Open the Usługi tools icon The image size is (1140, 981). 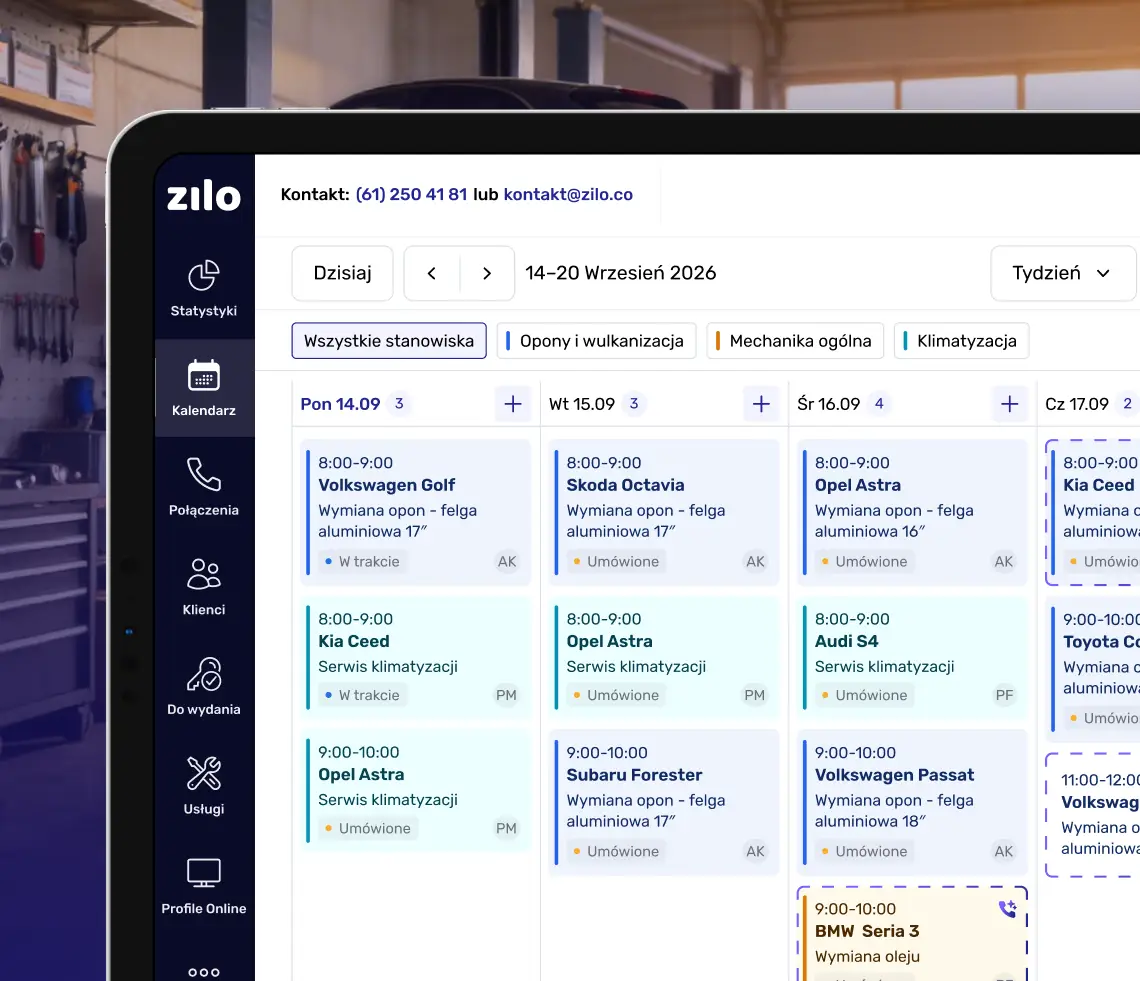point(204,773)
